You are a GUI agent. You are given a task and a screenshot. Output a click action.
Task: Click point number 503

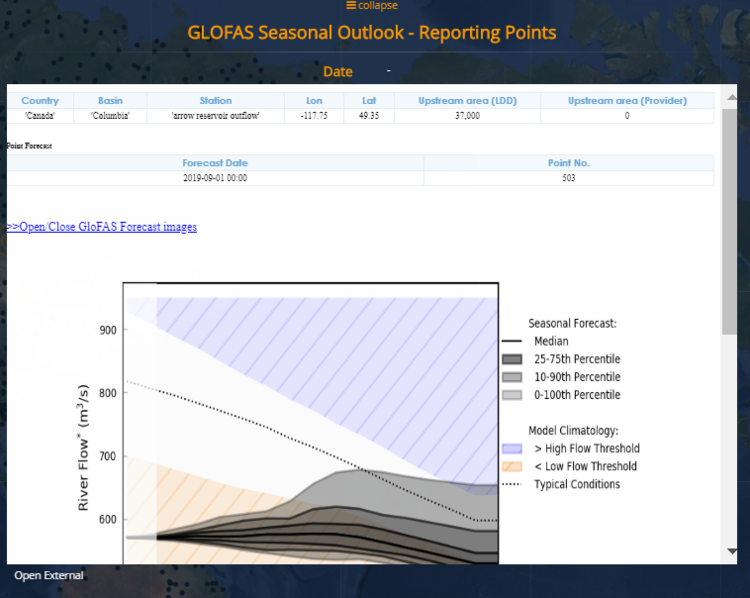tap(569, 178)
